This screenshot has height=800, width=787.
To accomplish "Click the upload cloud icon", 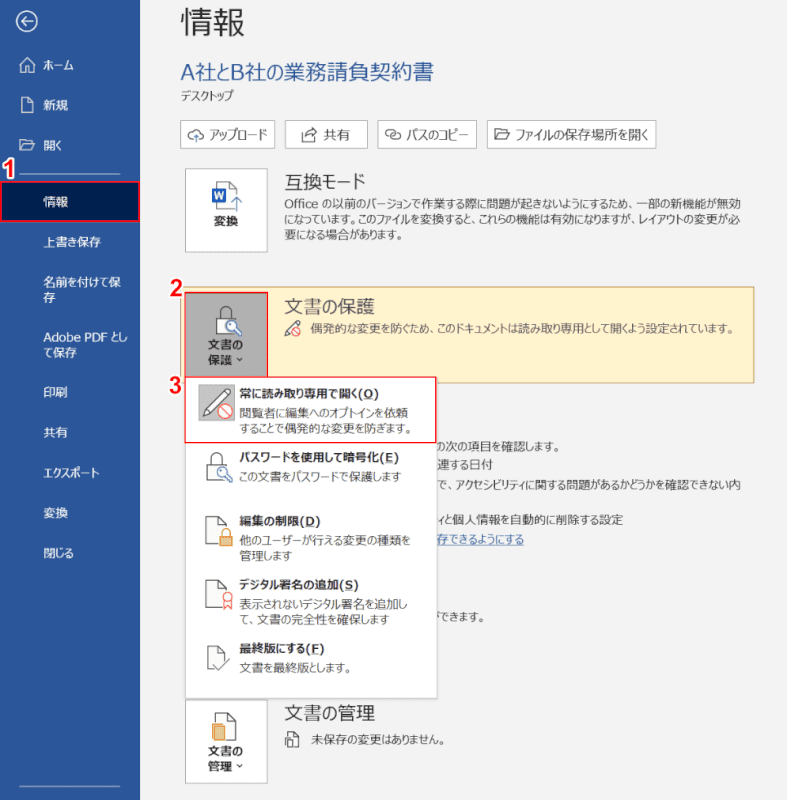I will pyautogui.click(x=196, y=135).
